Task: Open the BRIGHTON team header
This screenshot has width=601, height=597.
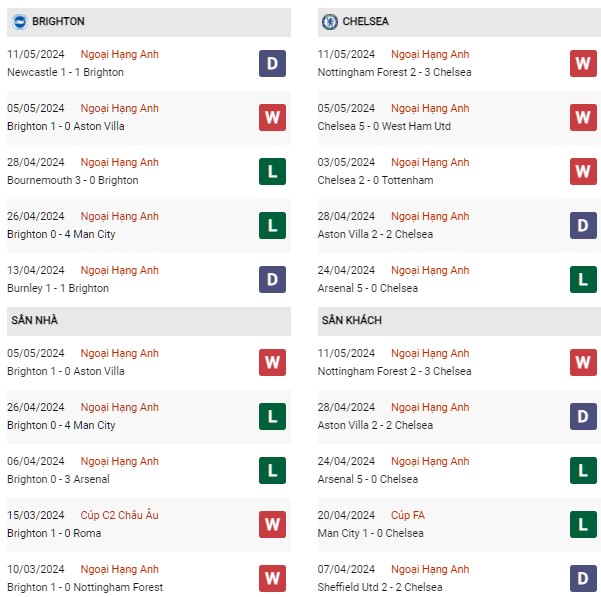Action: [149, 22]
